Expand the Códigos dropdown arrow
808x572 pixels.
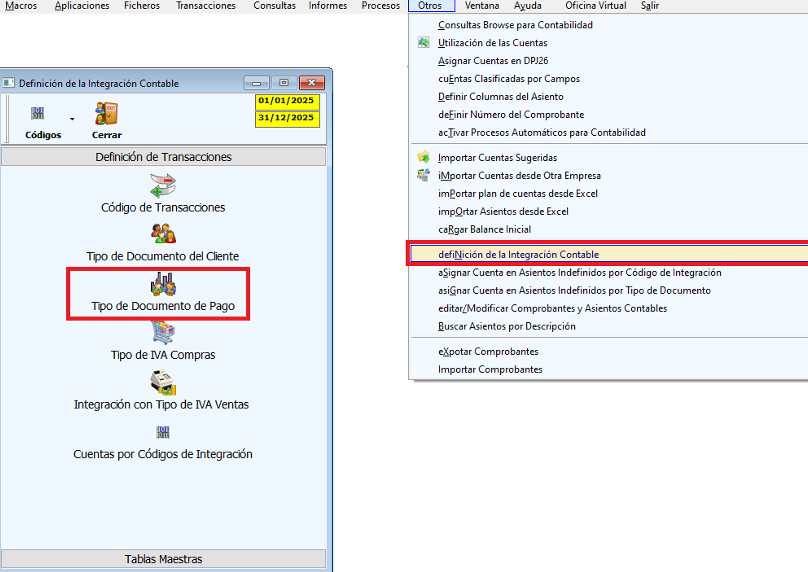pyautogui.click(x=72, y=119)
